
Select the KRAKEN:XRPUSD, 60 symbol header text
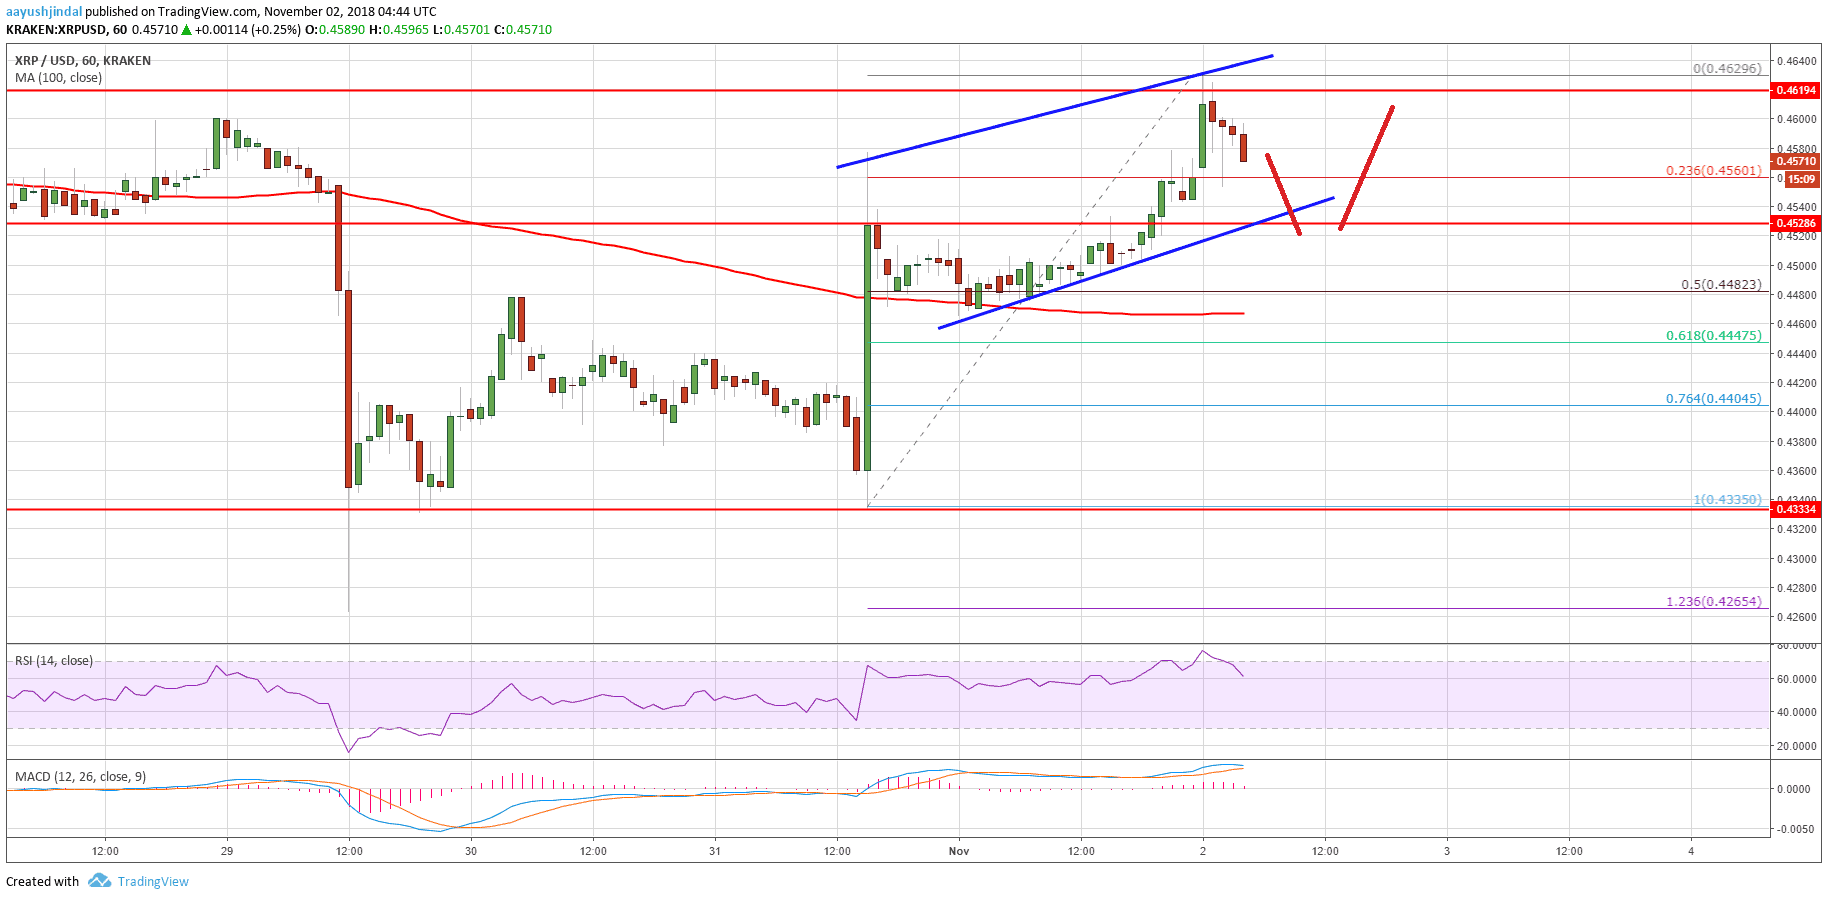(x=66, y=30)
